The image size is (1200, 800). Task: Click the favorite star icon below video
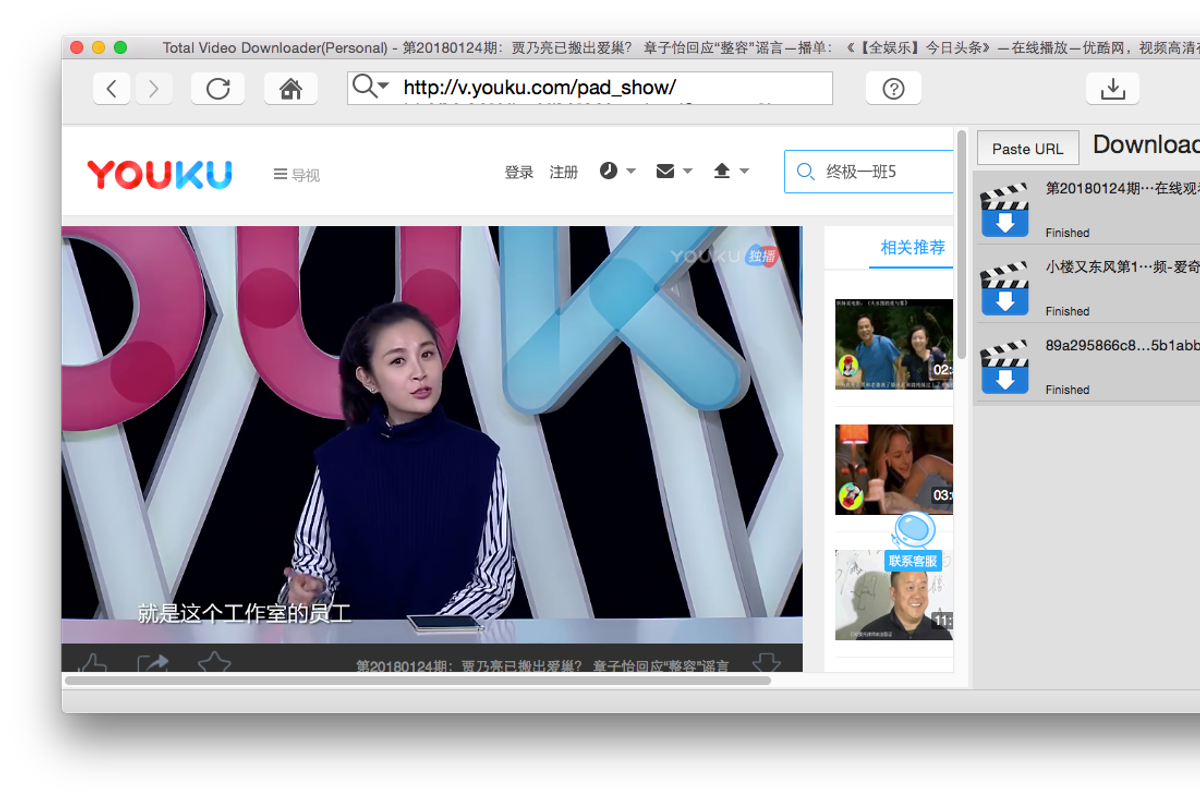(214, 663)
